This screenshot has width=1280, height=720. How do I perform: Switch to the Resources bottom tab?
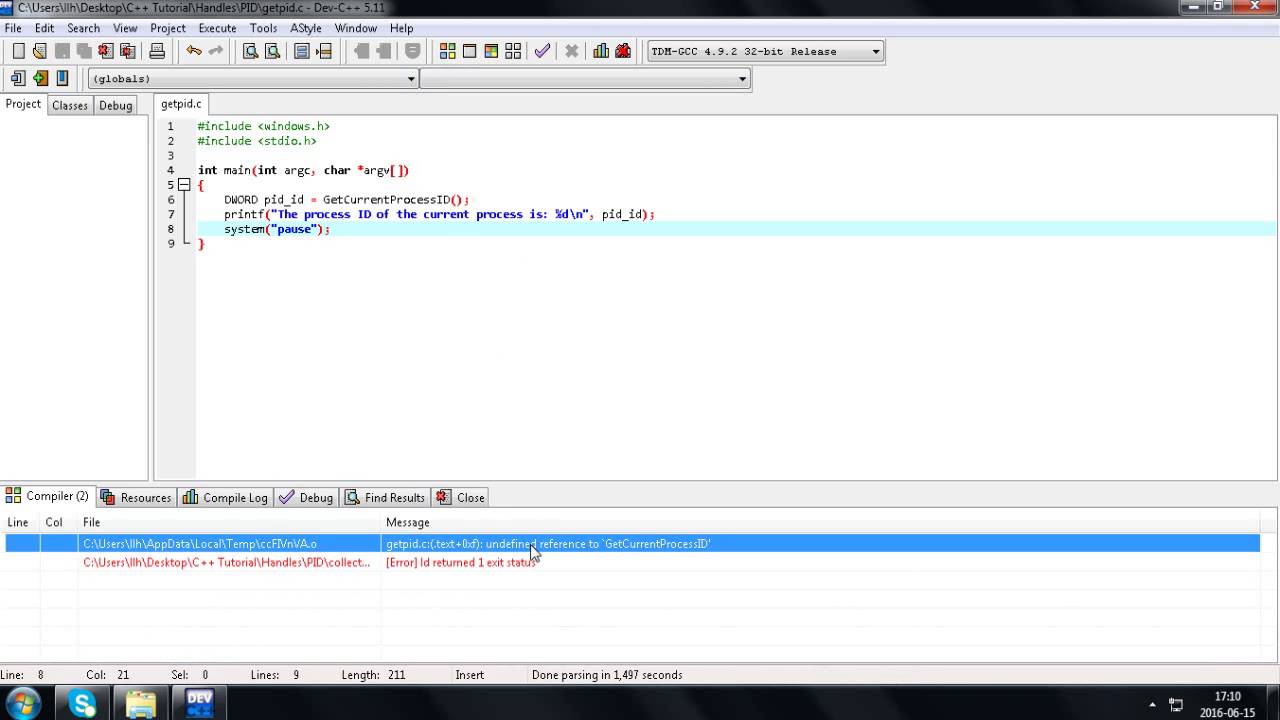[136, 497]
